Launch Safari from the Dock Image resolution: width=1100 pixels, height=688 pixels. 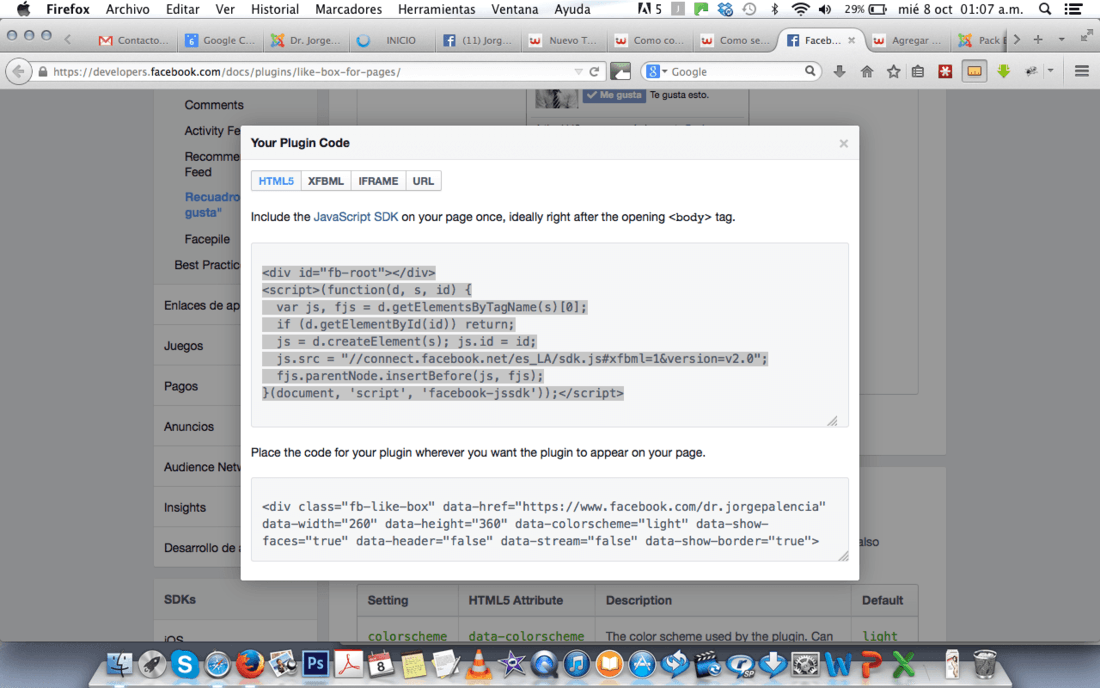(217, 663)
